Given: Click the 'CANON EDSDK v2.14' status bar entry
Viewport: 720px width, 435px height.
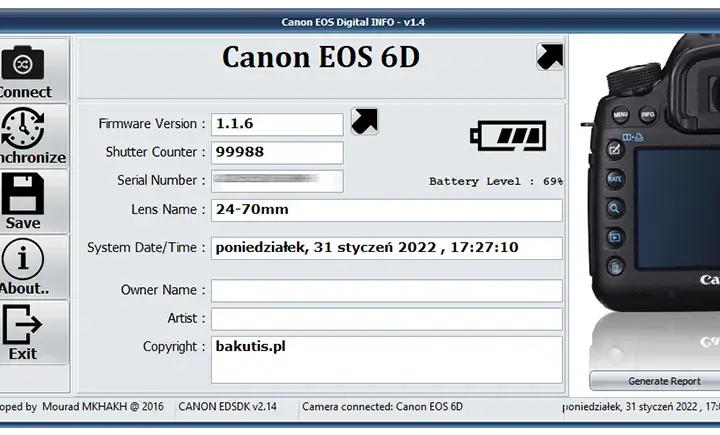Looking at the screenshot, I should click(x=227, y=407).
